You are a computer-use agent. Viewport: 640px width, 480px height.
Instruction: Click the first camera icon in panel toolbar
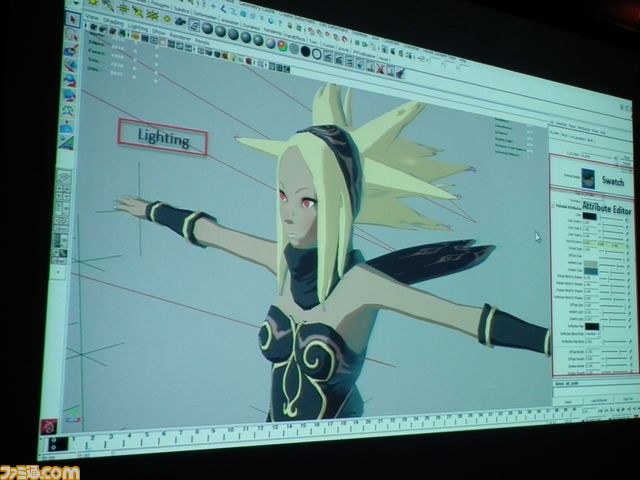93,27
